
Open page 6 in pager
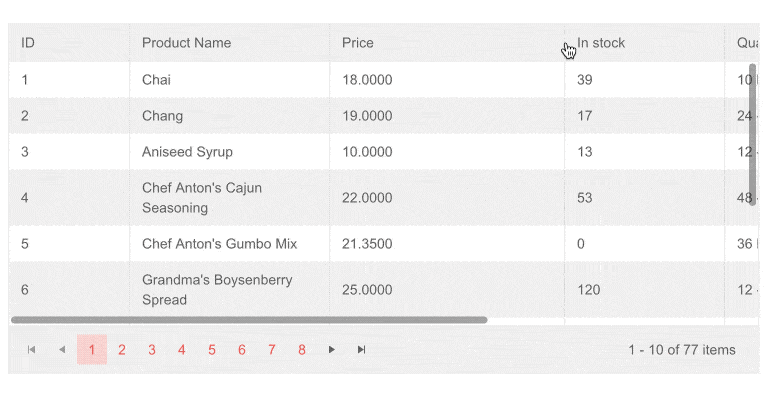pos(242,350)
